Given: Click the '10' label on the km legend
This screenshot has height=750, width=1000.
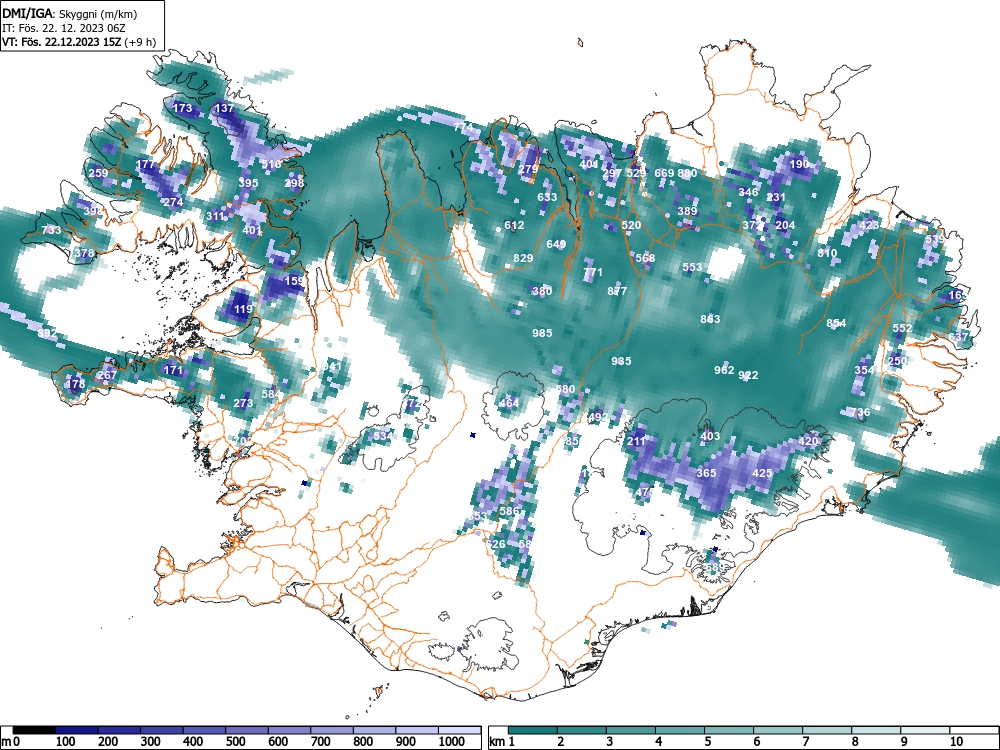Looking at the screenshot, I should click(955, 742).
